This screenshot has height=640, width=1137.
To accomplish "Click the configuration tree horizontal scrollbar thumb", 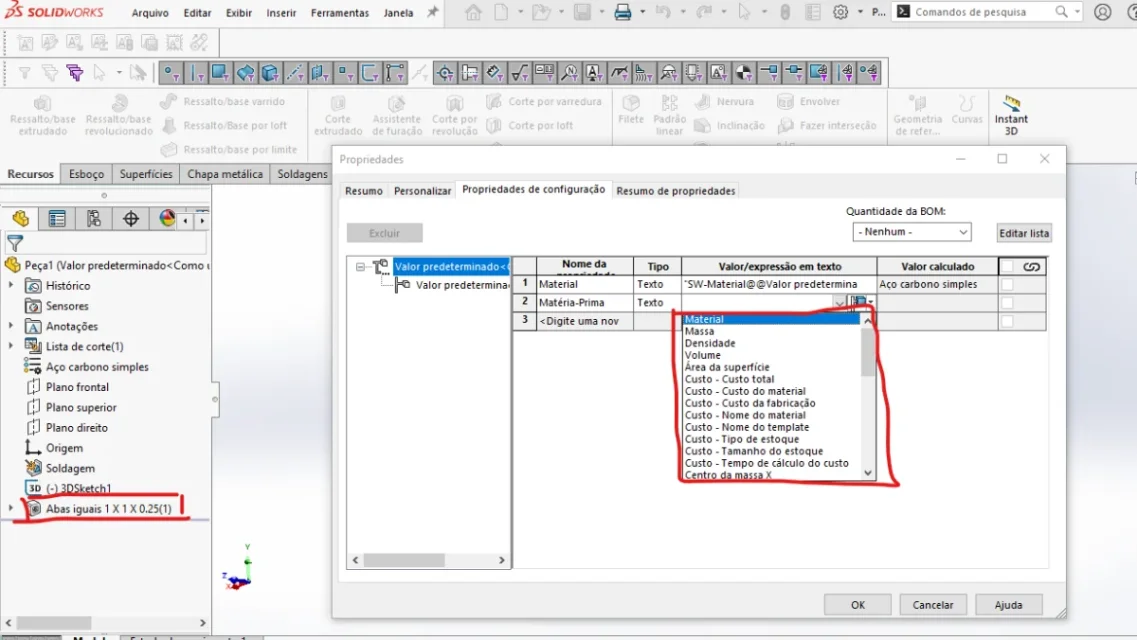I will point(404,560).
